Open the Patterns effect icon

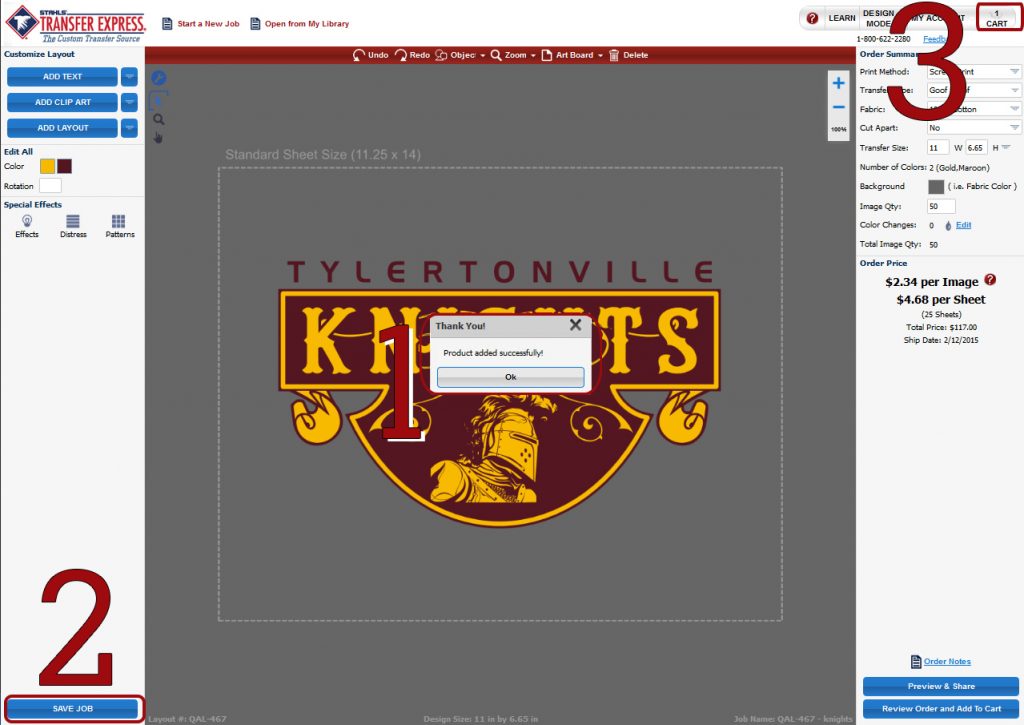(119, 222)
